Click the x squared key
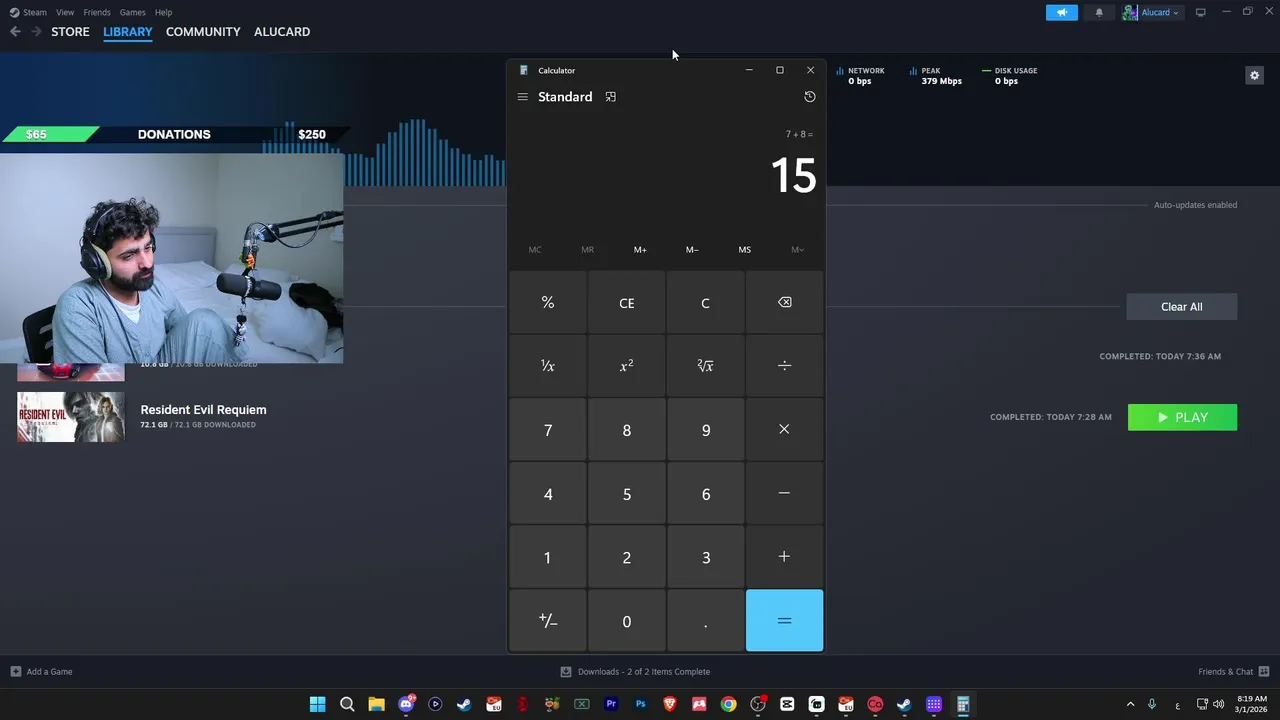1280x720 pixels. [x=627, y=366]
